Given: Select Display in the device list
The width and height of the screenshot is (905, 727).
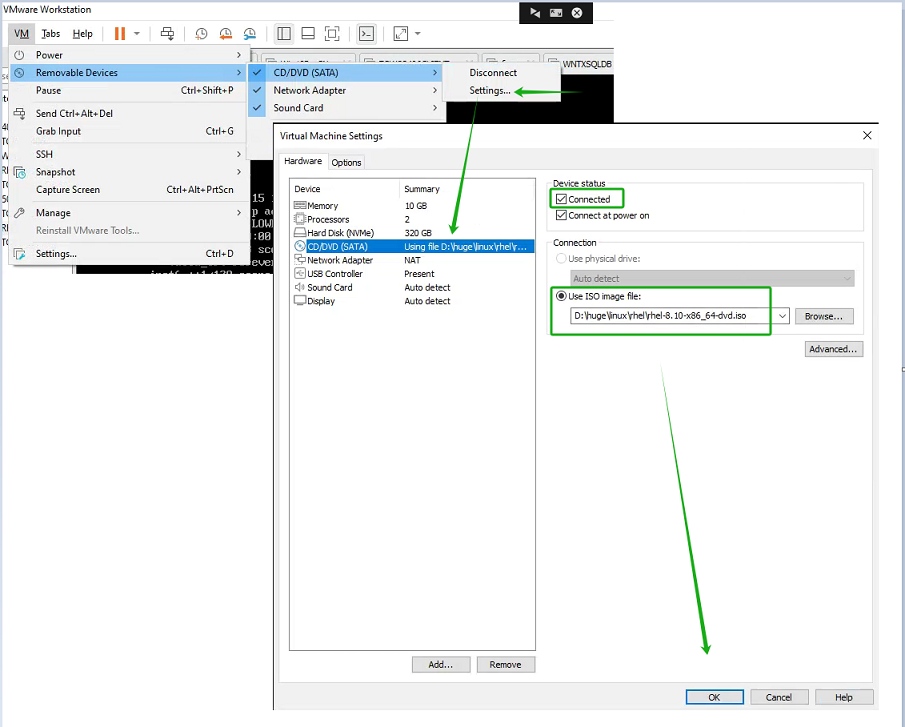Looking at the screenshot, I should 412,301.
